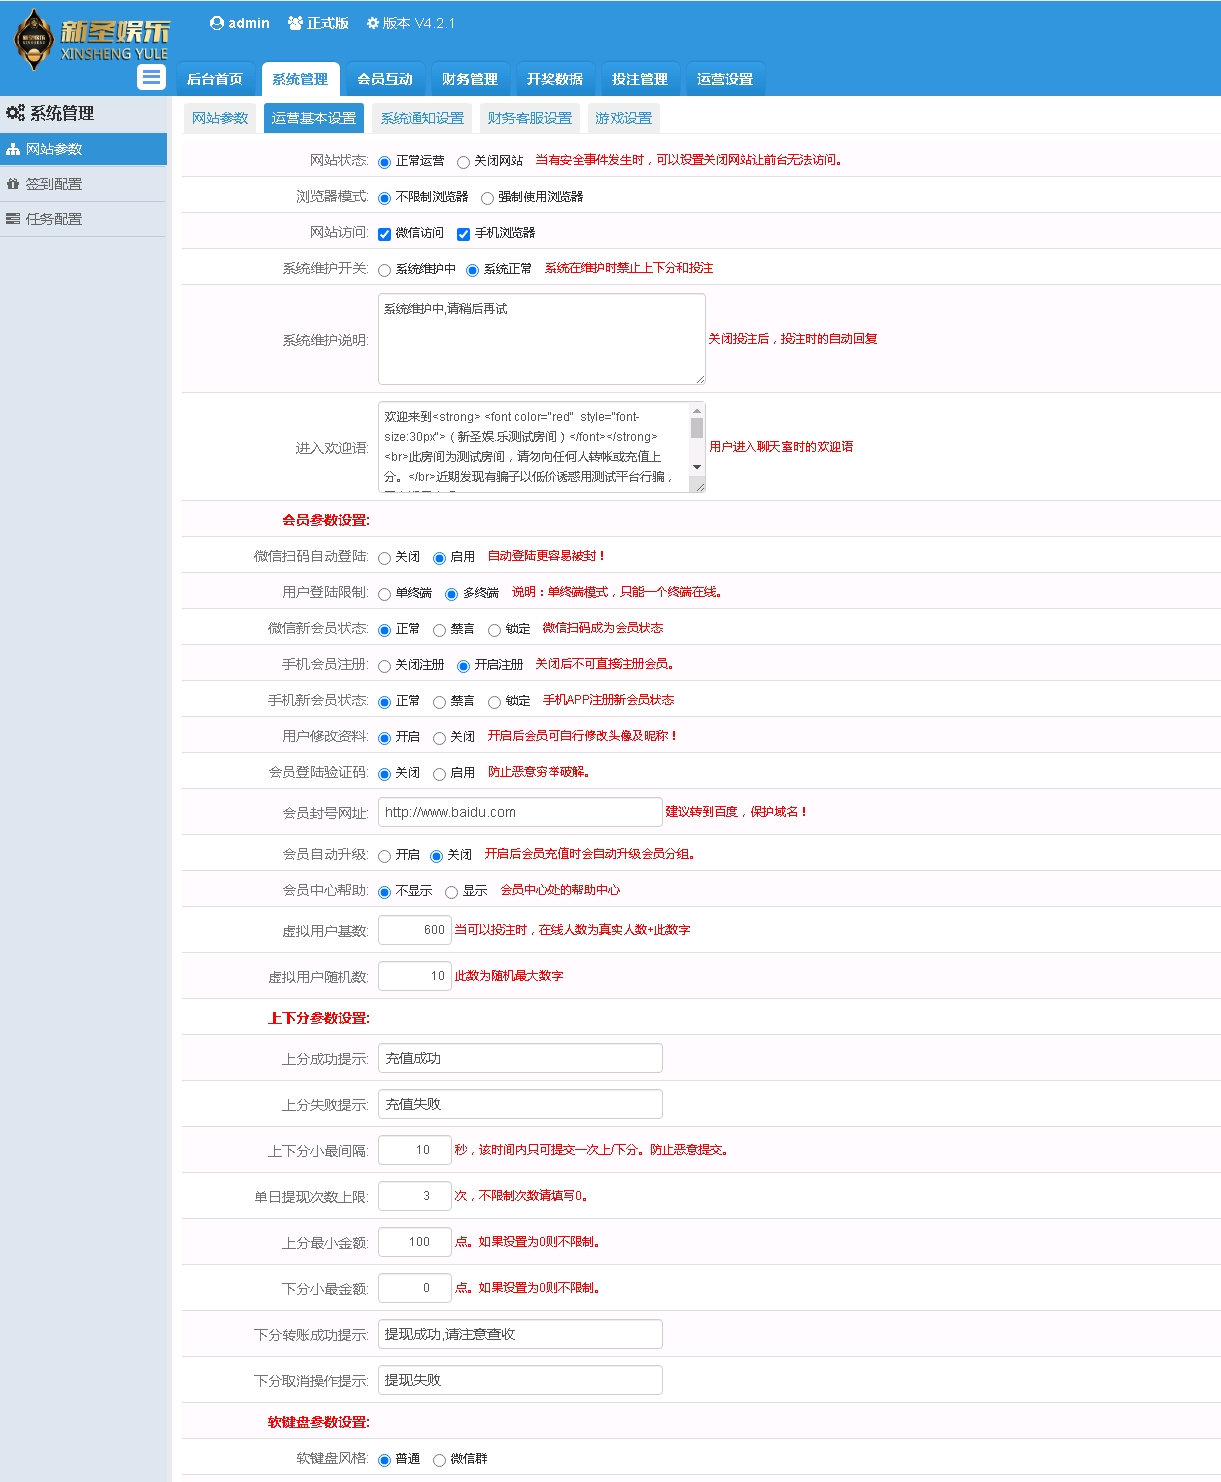The image size is (1221, 1482).
Task: Uncheck the 微信访问 checkbox
Action: click(384, 234)
